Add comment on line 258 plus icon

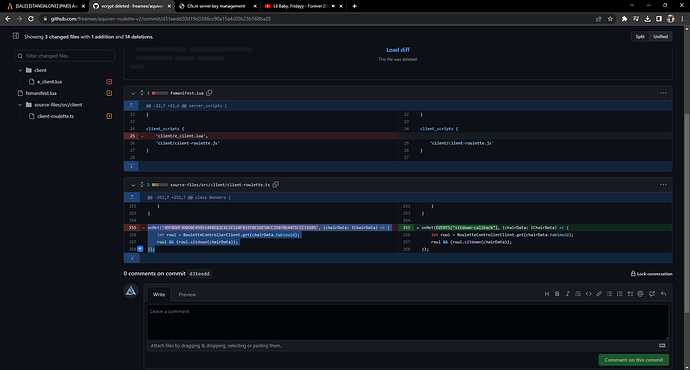[140, 249]
